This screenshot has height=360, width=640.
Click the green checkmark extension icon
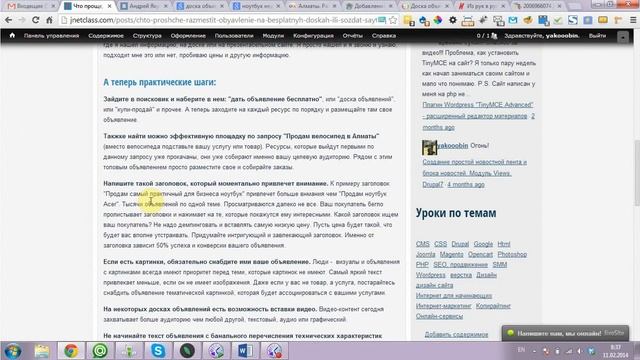click(558, 20)
